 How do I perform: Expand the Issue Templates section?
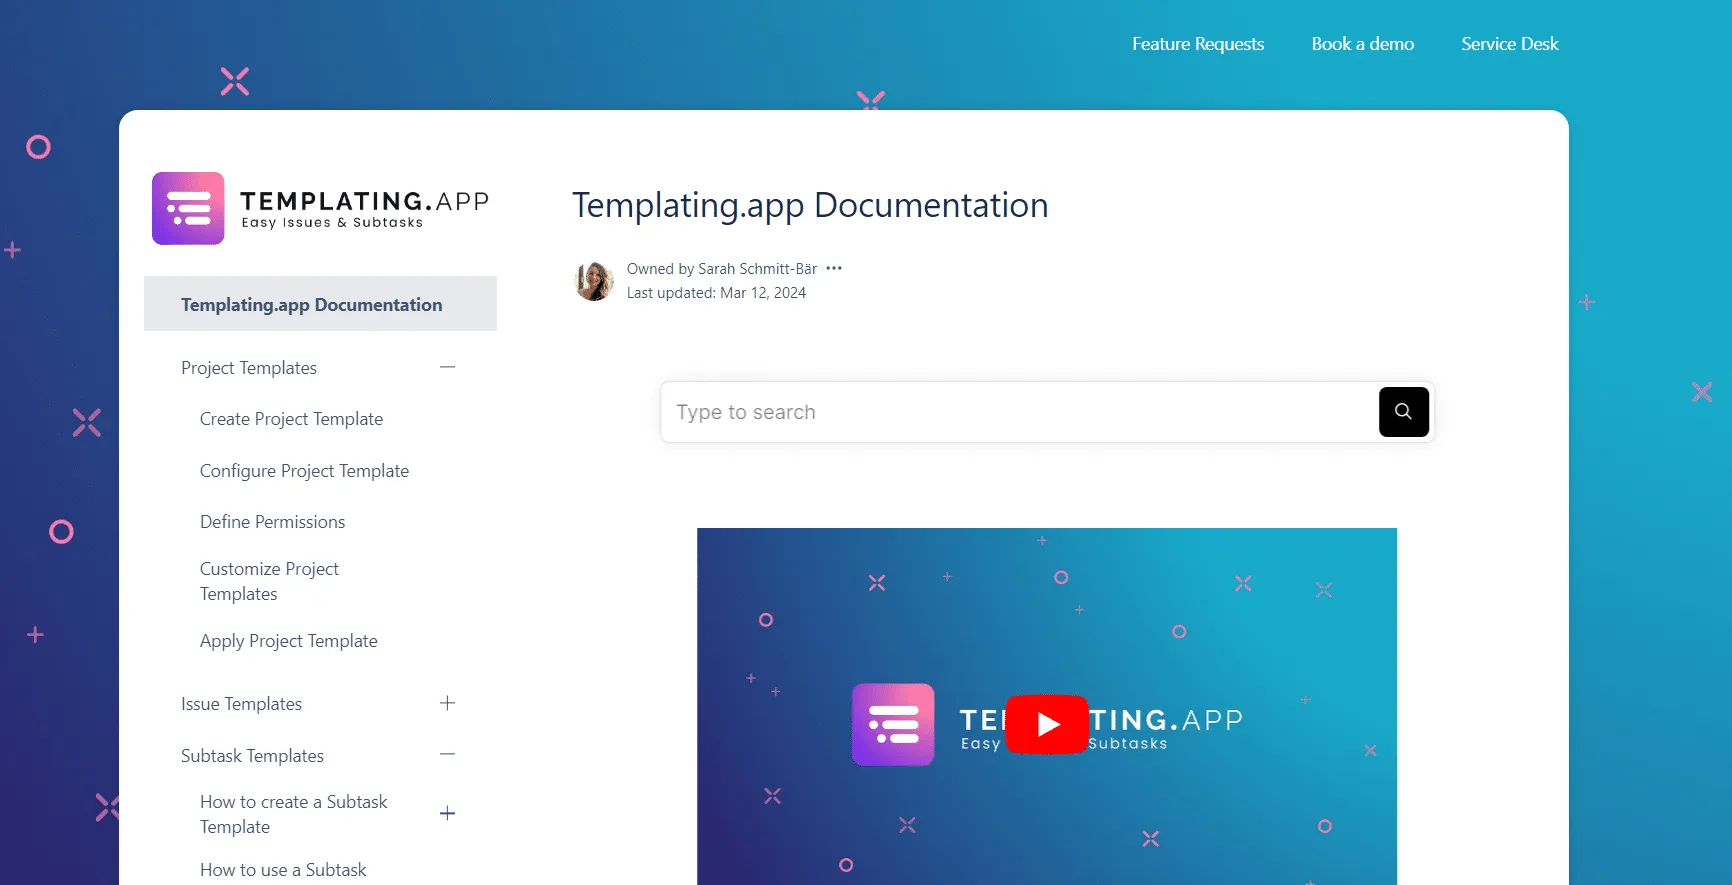[447, 703]
